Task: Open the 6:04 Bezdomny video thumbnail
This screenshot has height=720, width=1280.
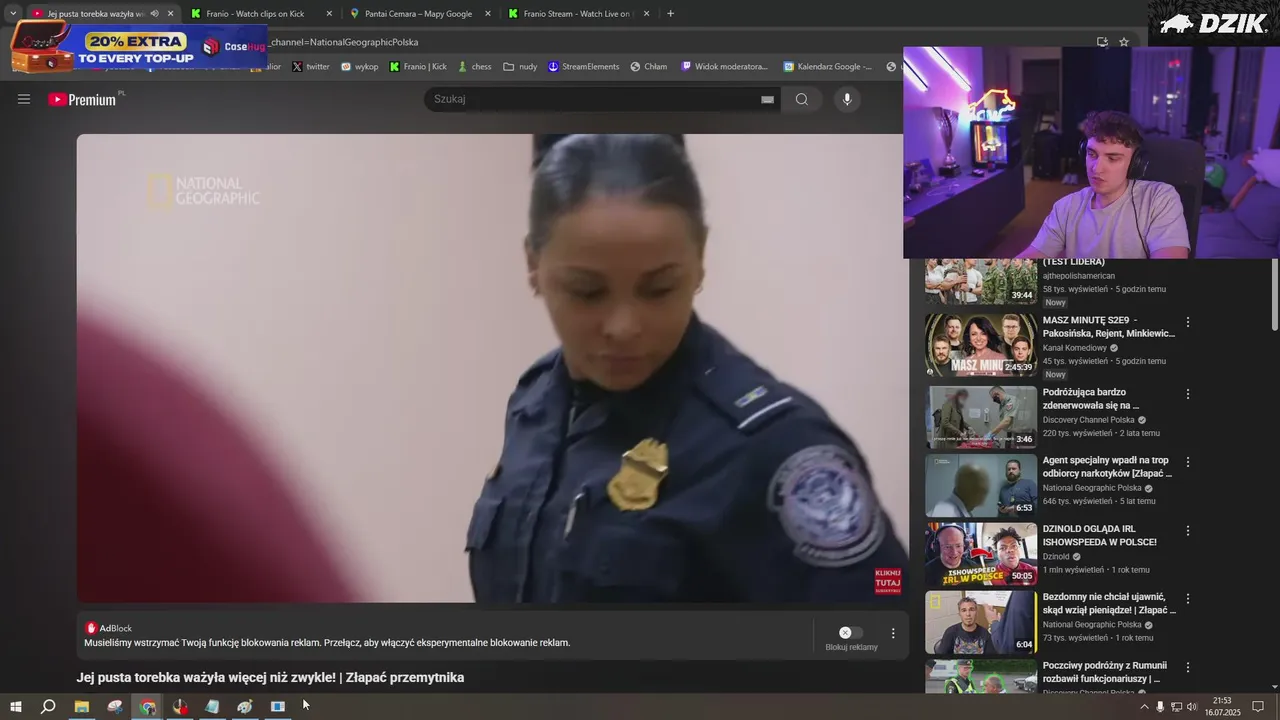Action: (981, 621)
